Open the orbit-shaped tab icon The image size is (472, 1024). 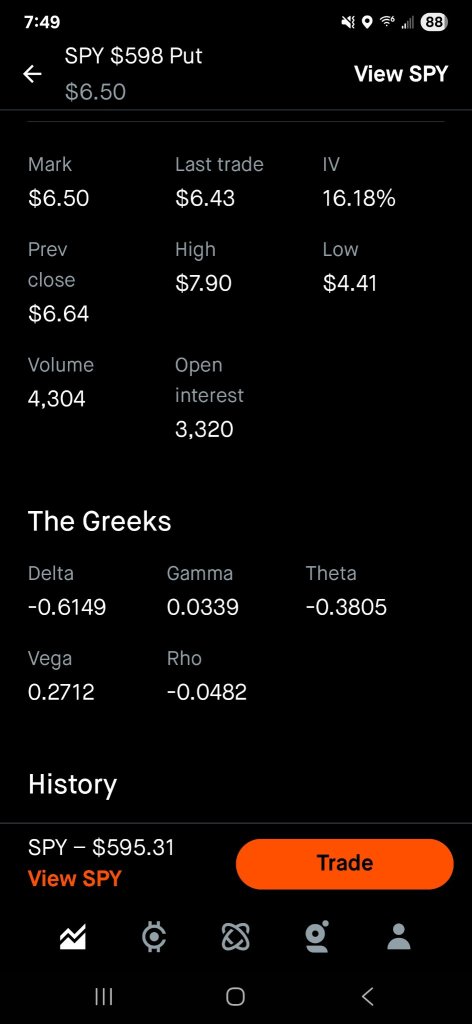[236, 938]
